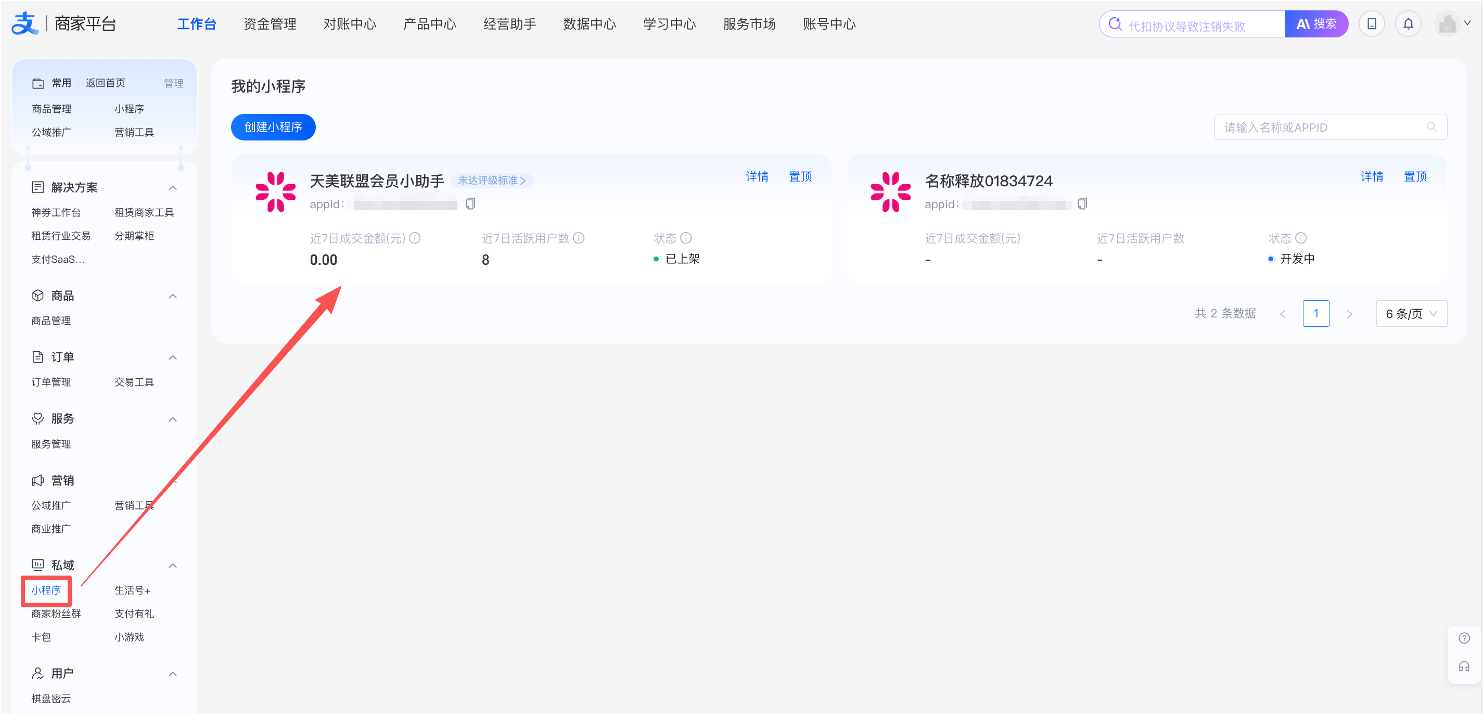Open the customer service headset icon
This screenshot has width=1484, height=714.
(1464, 667)
